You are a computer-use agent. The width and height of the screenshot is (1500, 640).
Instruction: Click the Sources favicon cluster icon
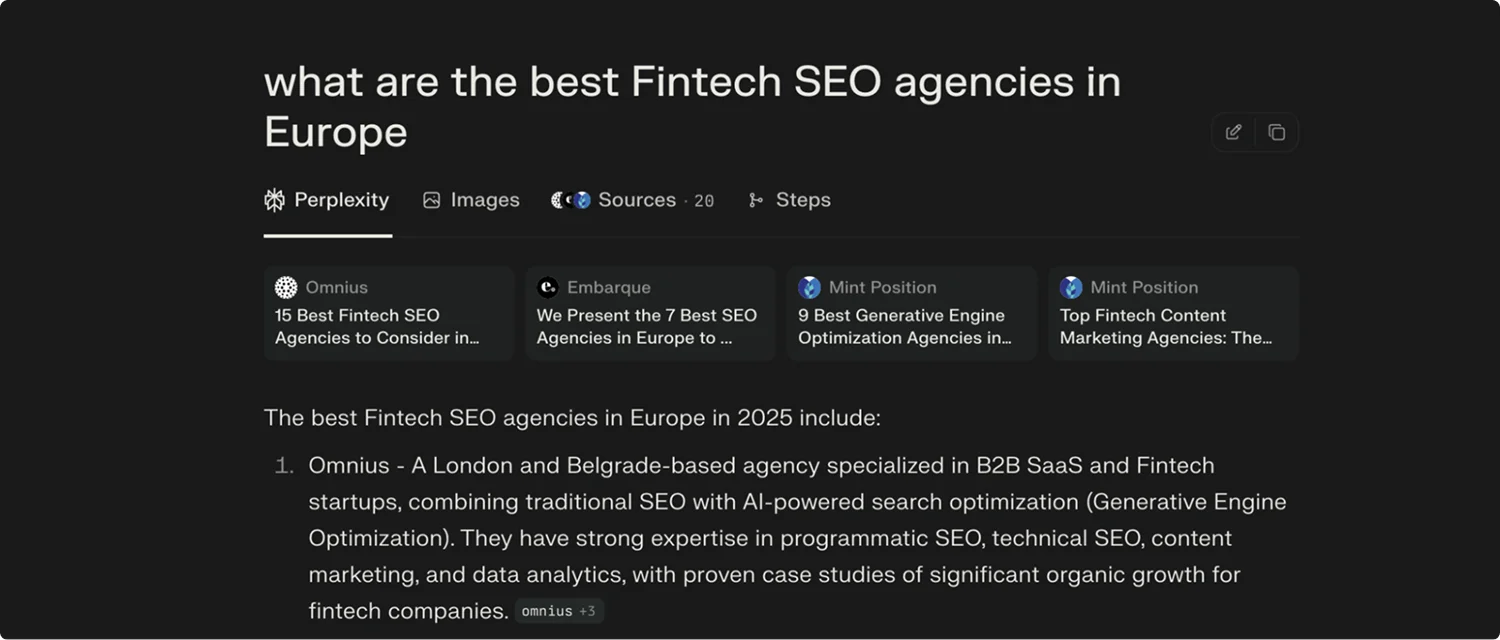pos(571,200)
